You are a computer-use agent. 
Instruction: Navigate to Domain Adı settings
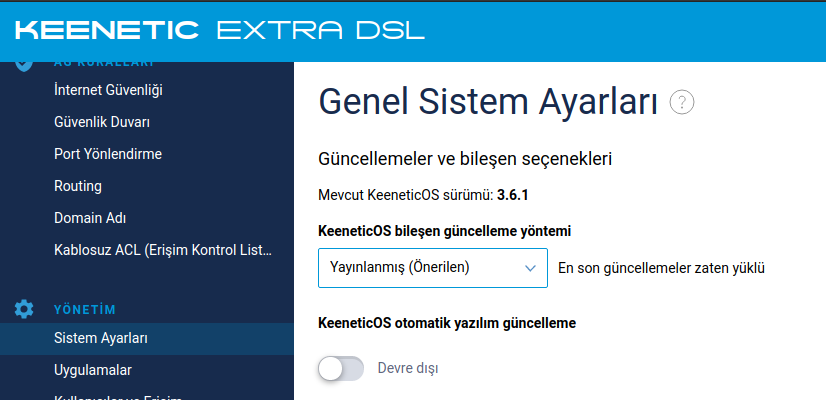tap(90, 218)
